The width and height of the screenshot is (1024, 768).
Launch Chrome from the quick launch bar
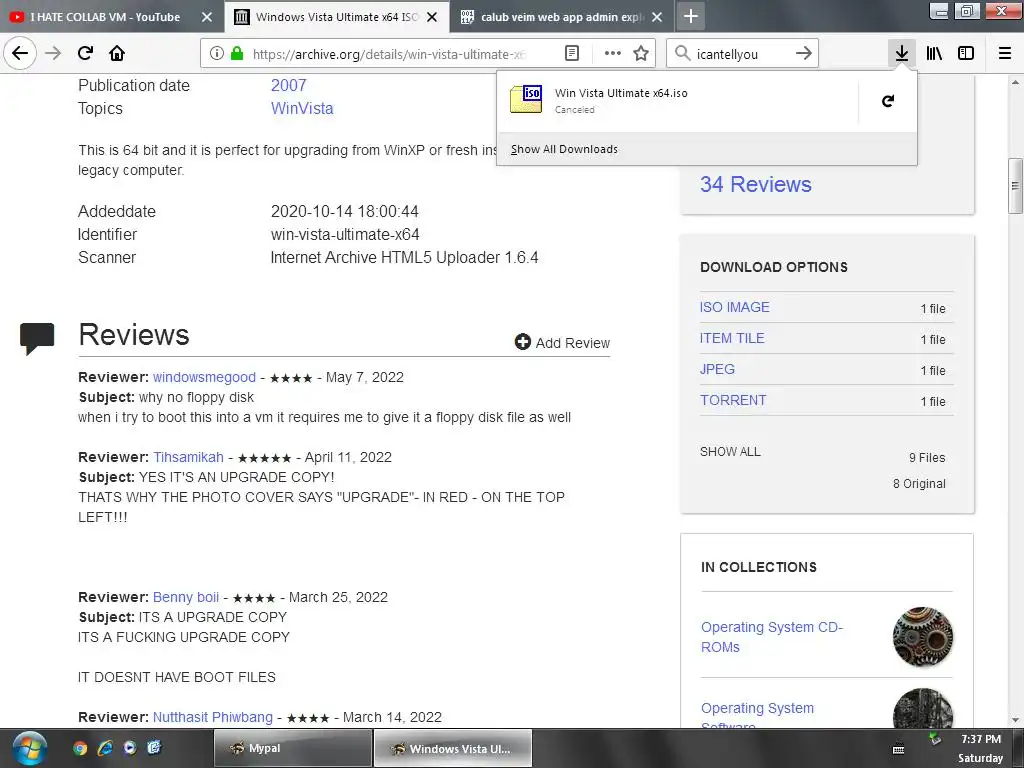coord(80,748)
